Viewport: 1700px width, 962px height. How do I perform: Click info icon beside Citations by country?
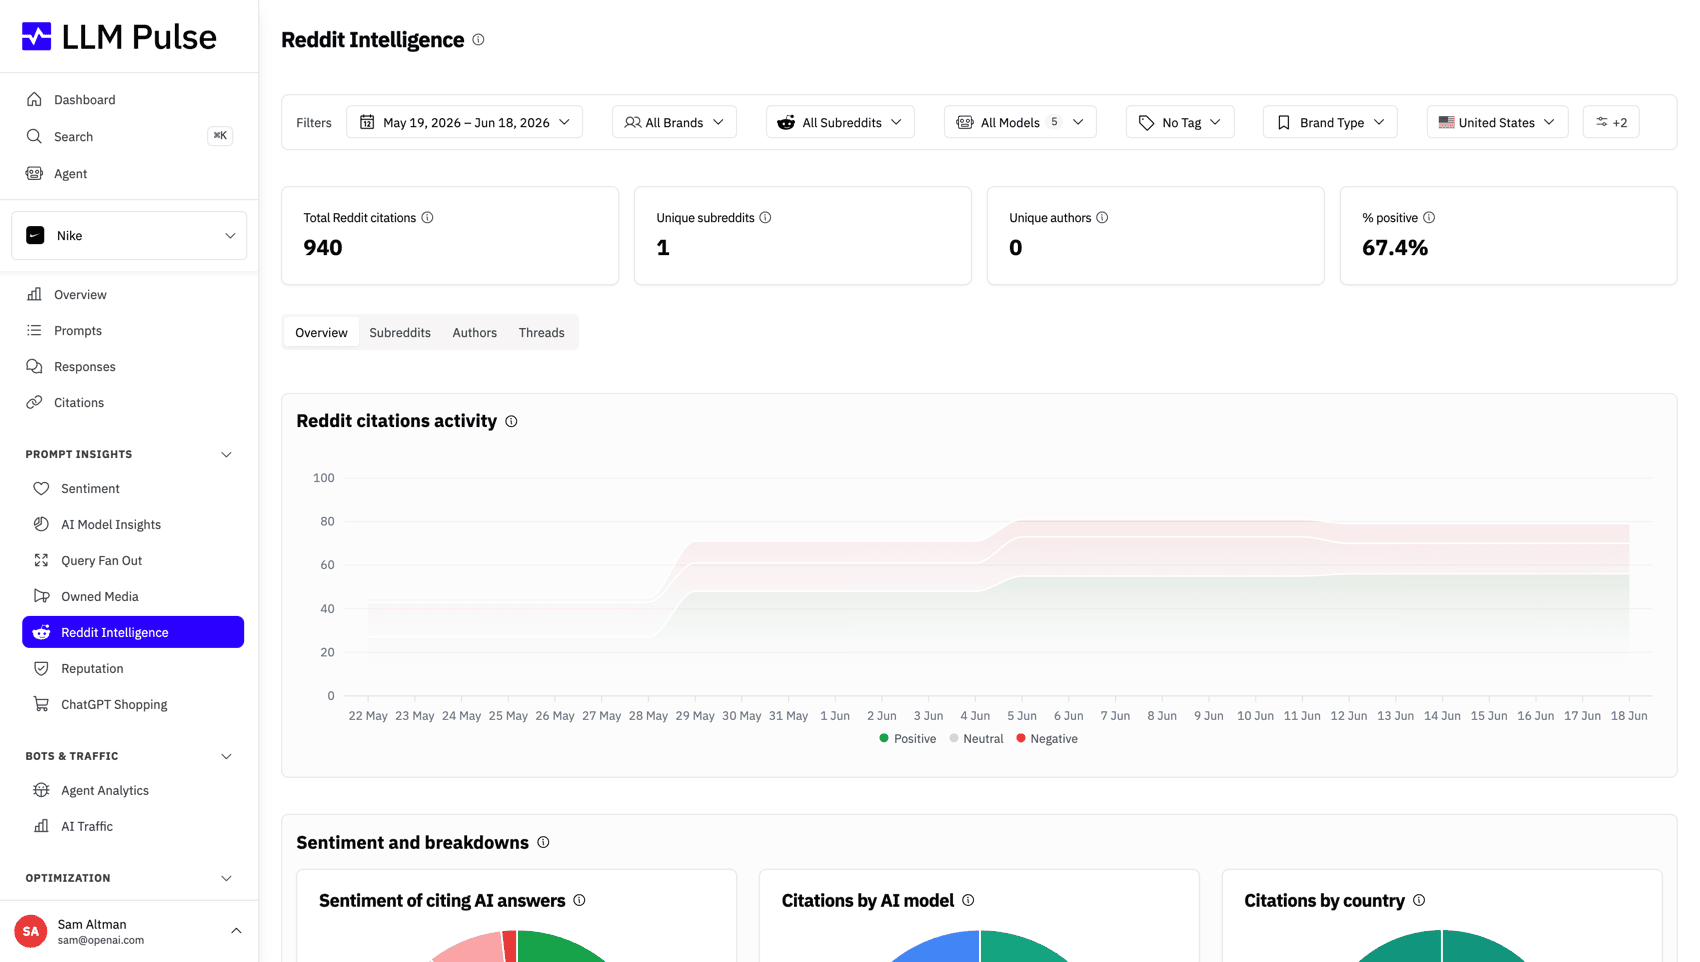tap(1419, 900)
